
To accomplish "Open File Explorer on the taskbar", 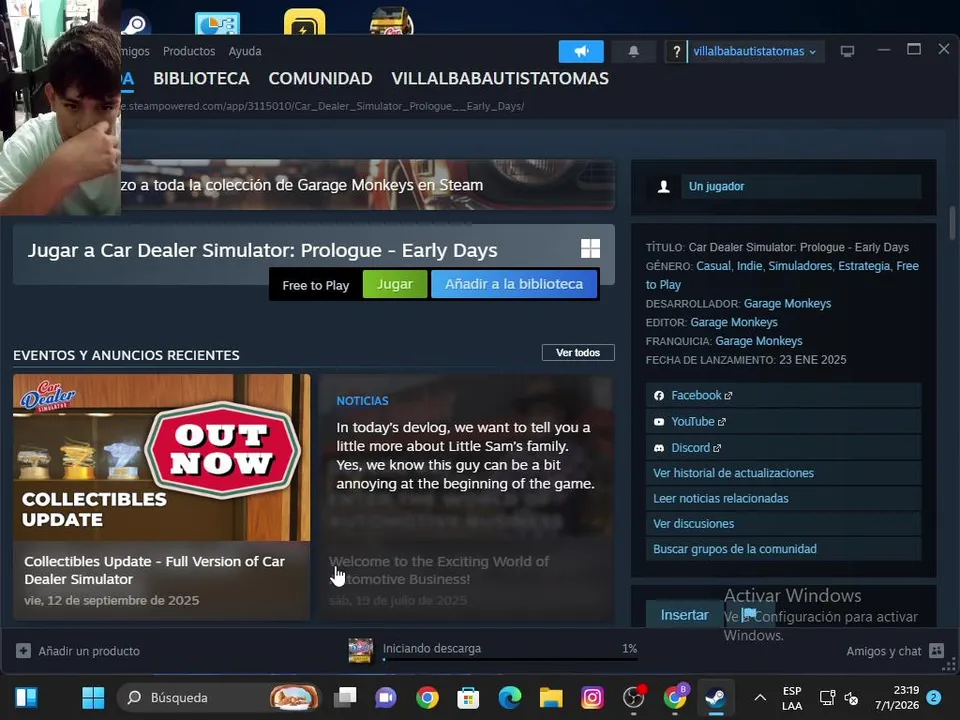I will point(550,697).
